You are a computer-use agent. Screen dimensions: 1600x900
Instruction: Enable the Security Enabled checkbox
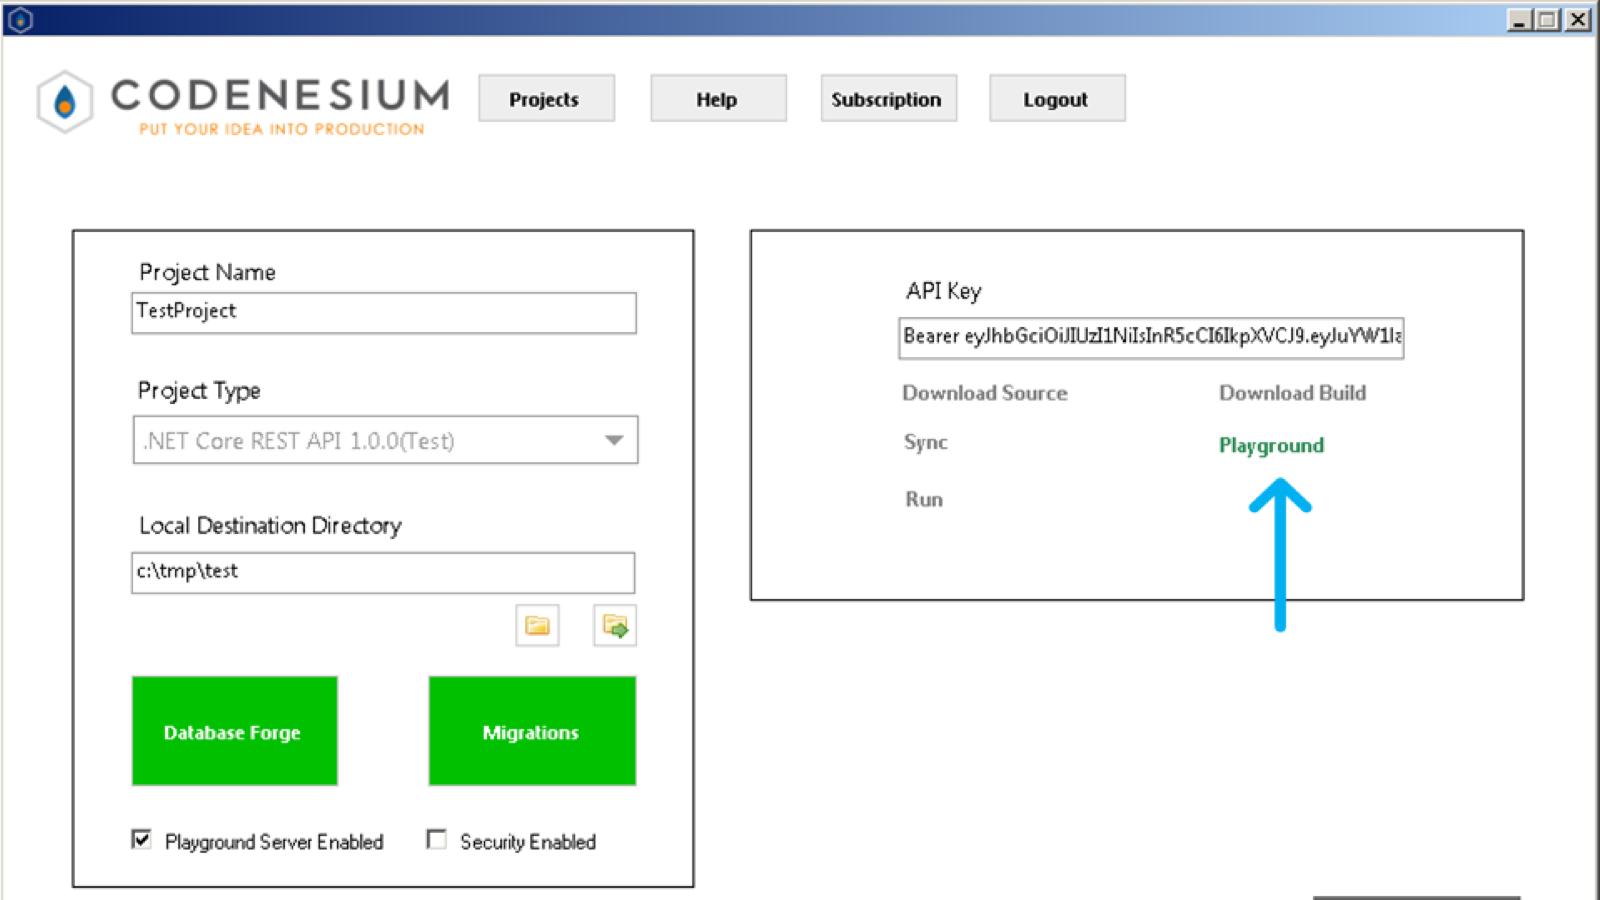coord(436,840)
